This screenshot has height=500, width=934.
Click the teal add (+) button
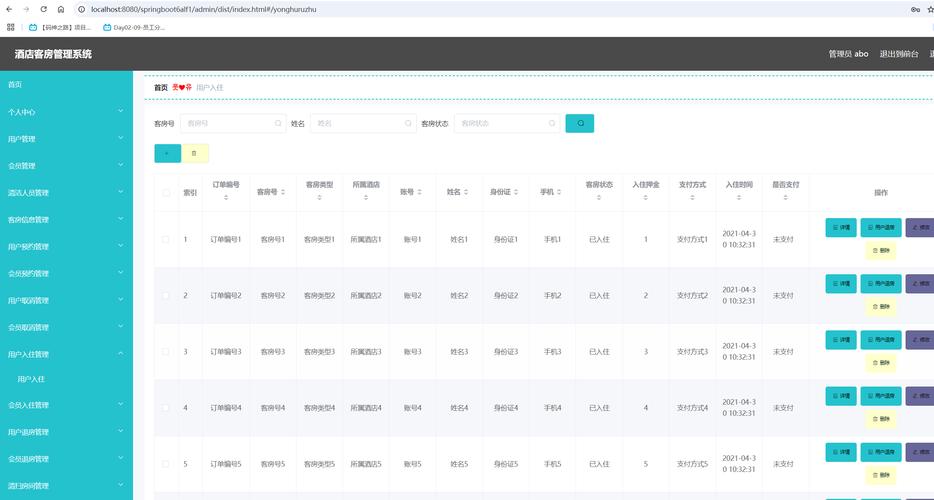tap(167, 153)
